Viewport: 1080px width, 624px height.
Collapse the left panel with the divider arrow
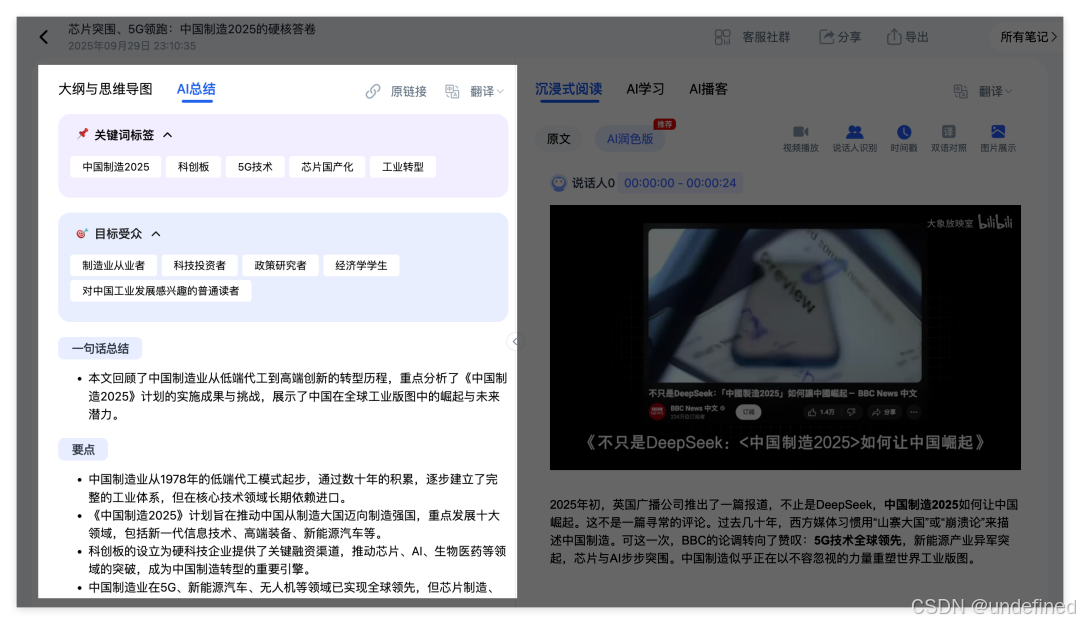515,342
